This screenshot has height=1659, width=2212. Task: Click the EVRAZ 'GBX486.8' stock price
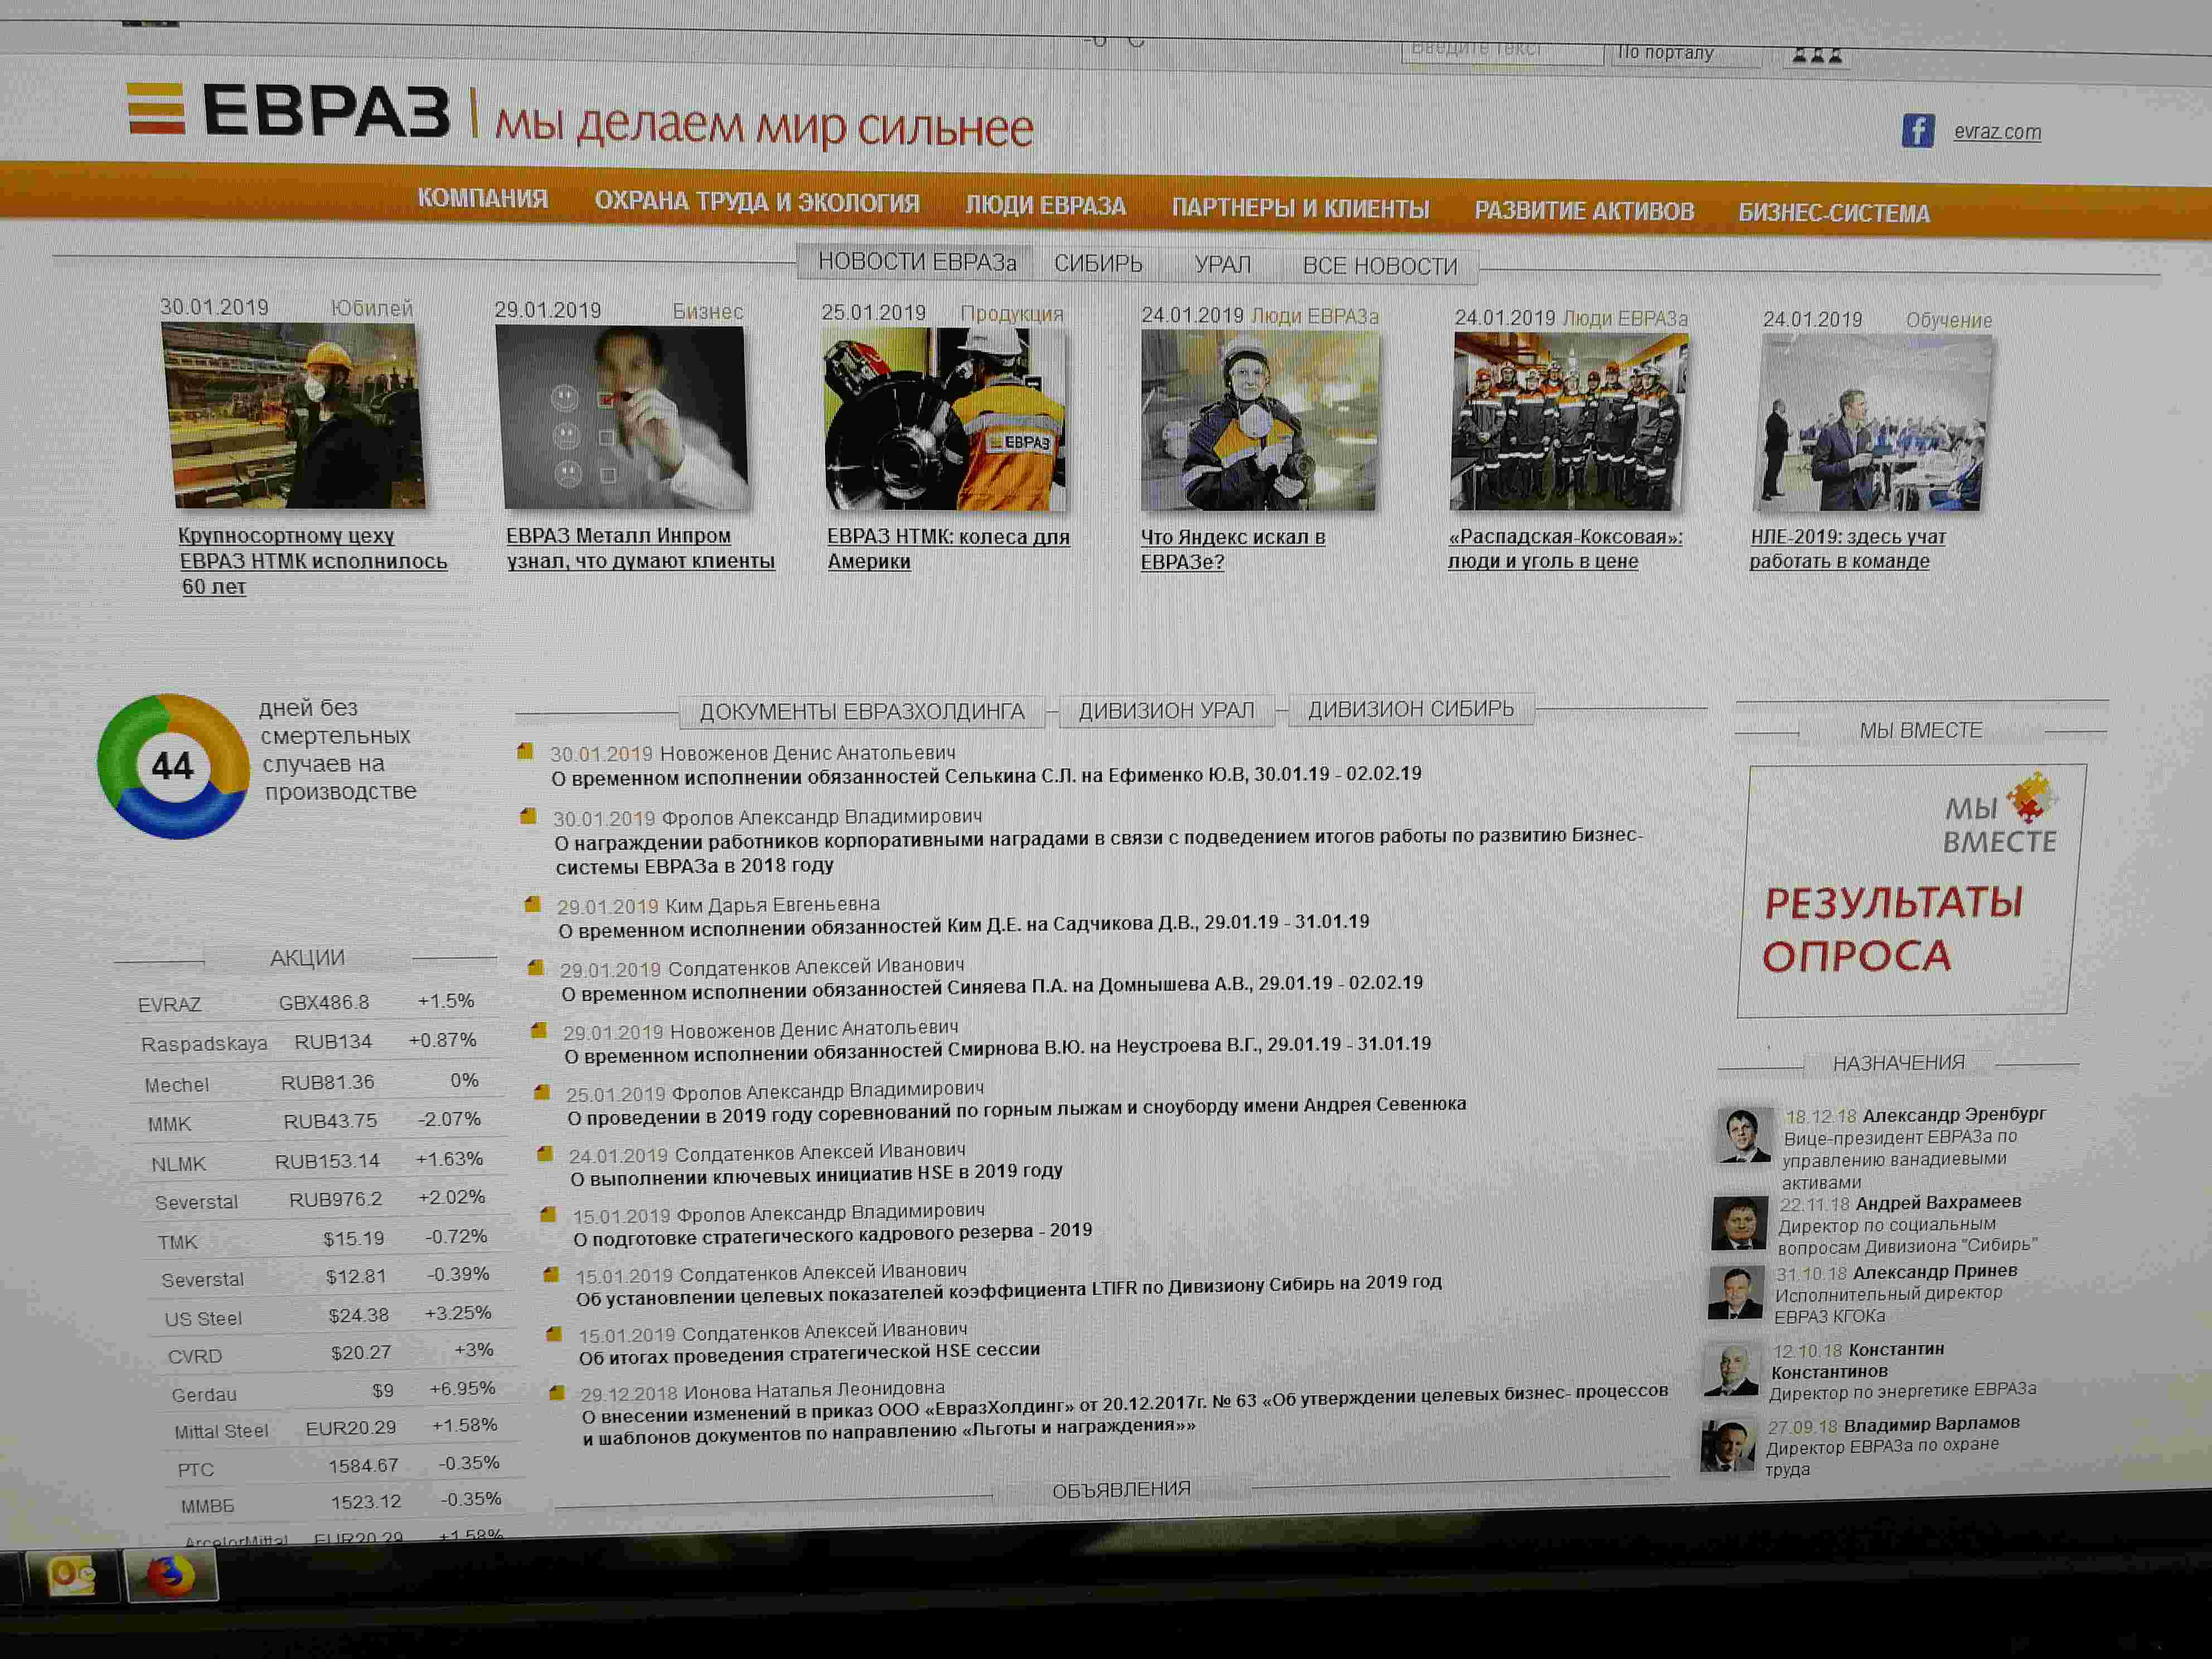point(323,1003)
